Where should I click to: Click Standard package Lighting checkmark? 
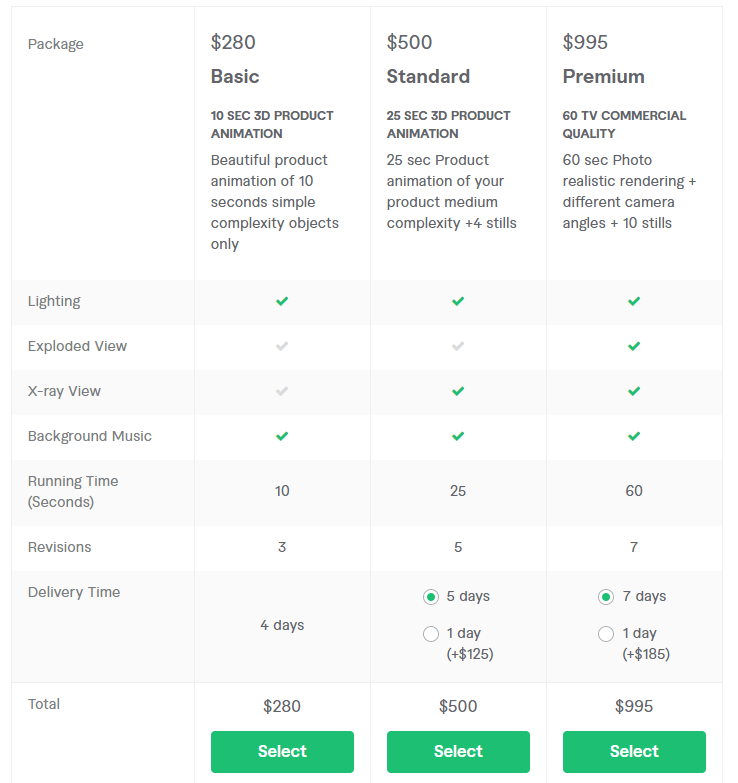click(x=458, y=301)
